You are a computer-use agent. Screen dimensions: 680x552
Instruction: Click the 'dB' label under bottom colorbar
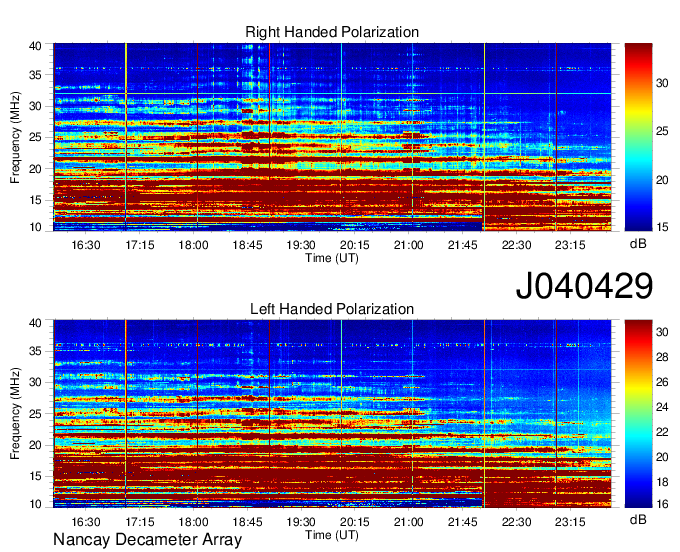[x=638, y=519]
